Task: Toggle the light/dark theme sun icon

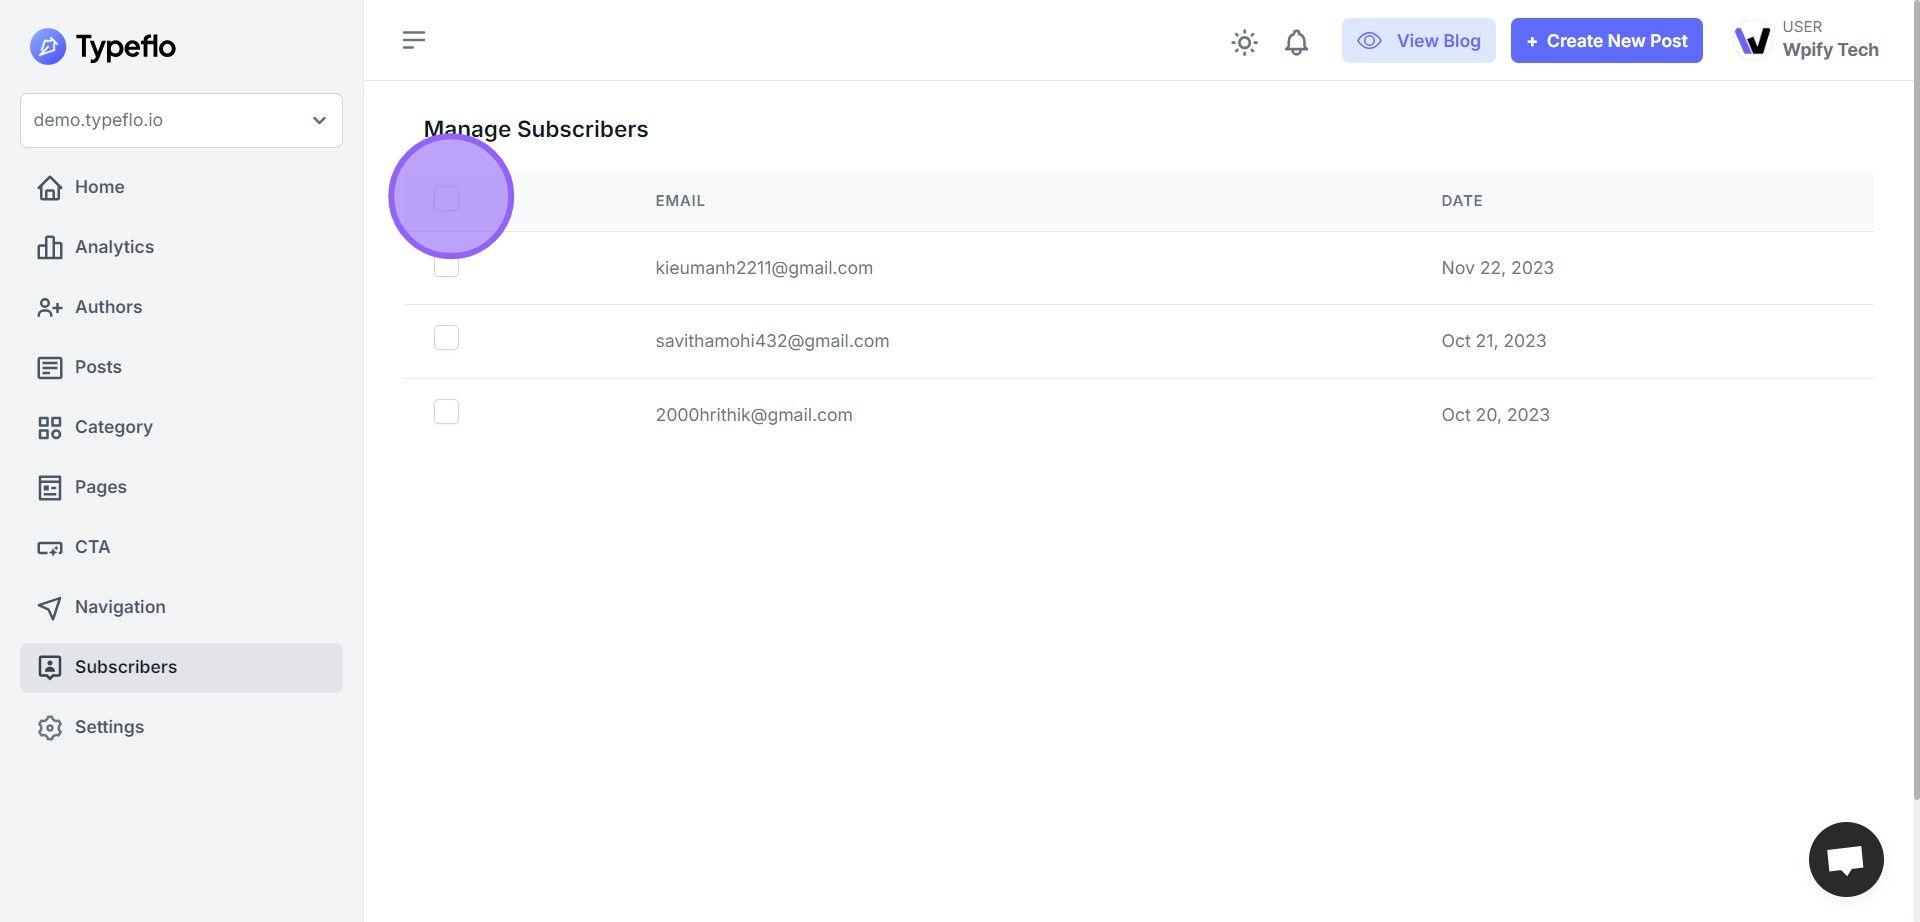Action: click(1244, 42)
